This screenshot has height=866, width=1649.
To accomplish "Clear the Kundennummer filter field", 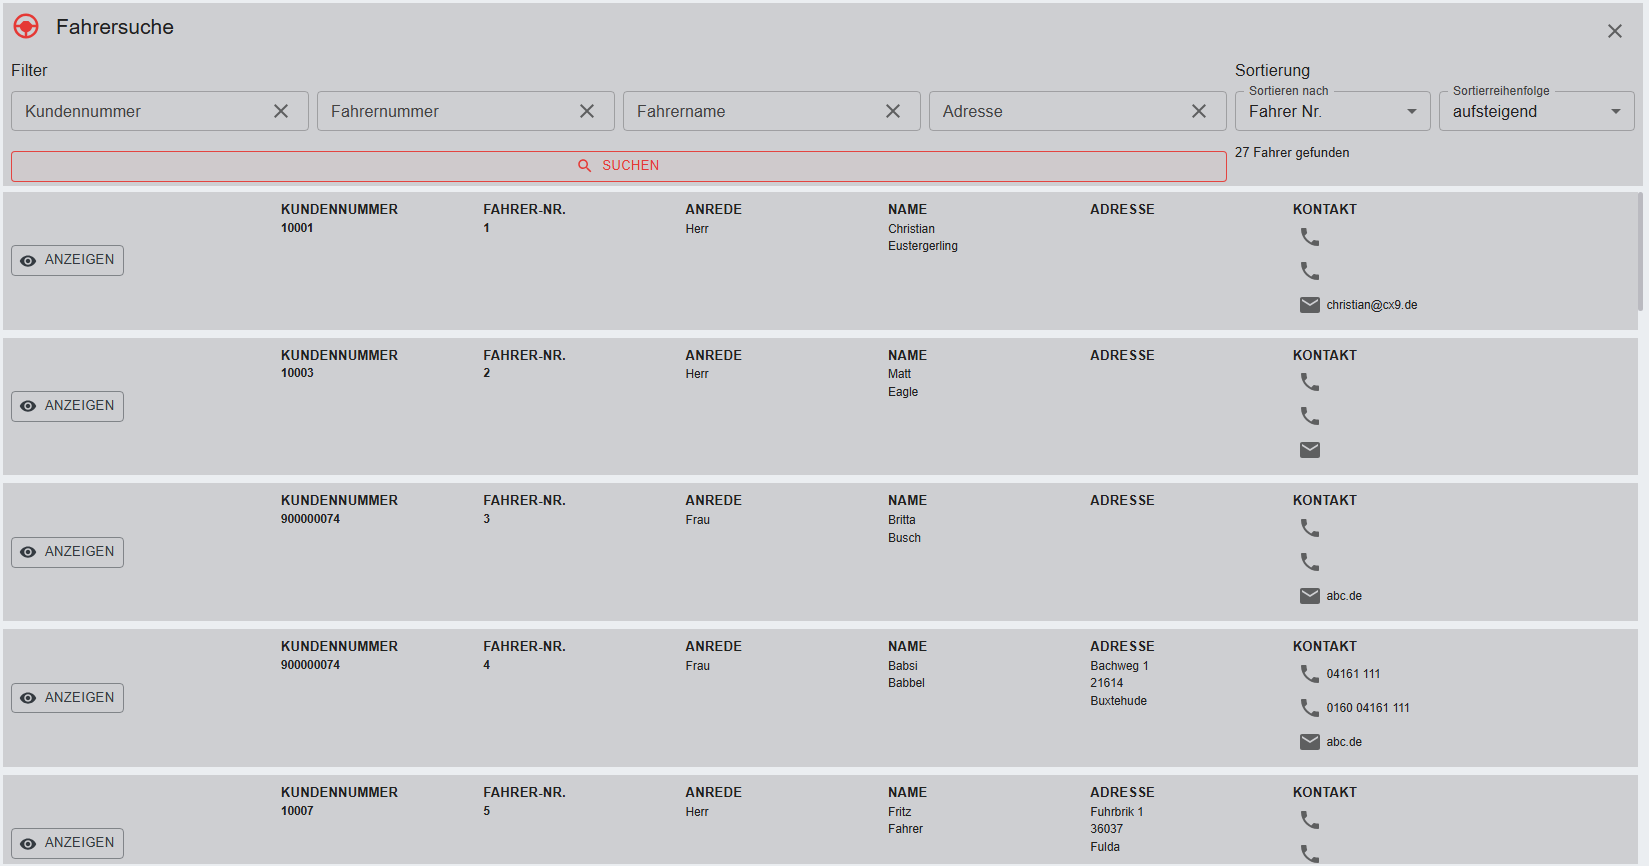I will click(281, 111).
